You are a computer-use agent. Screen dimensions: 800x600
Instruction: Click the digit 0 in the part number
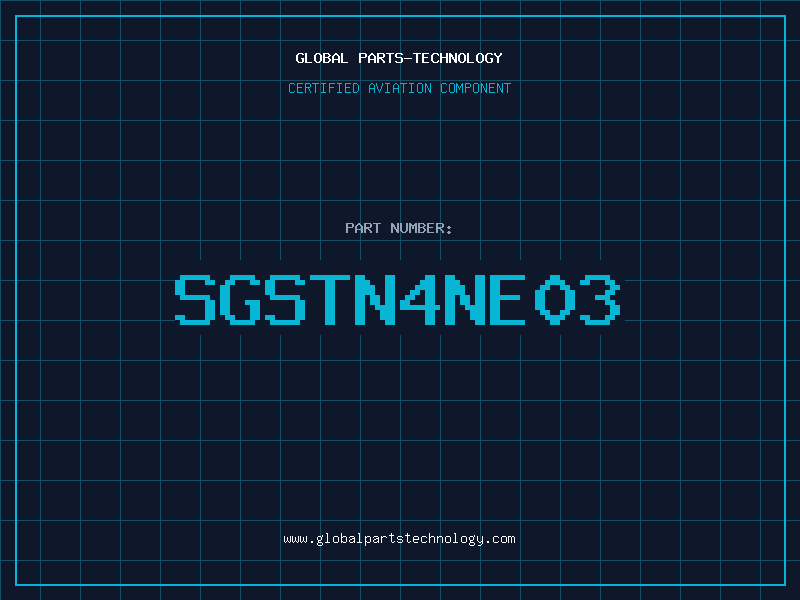tap(555, 299)
